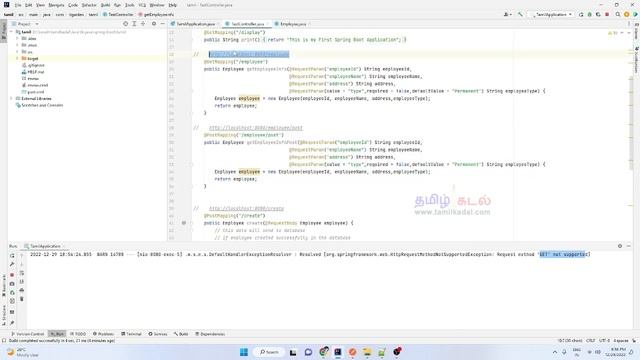The image size is (640, 360).
Task: Click the Debug bug icon in top toolbar
Action: click(x=590, y=14)
